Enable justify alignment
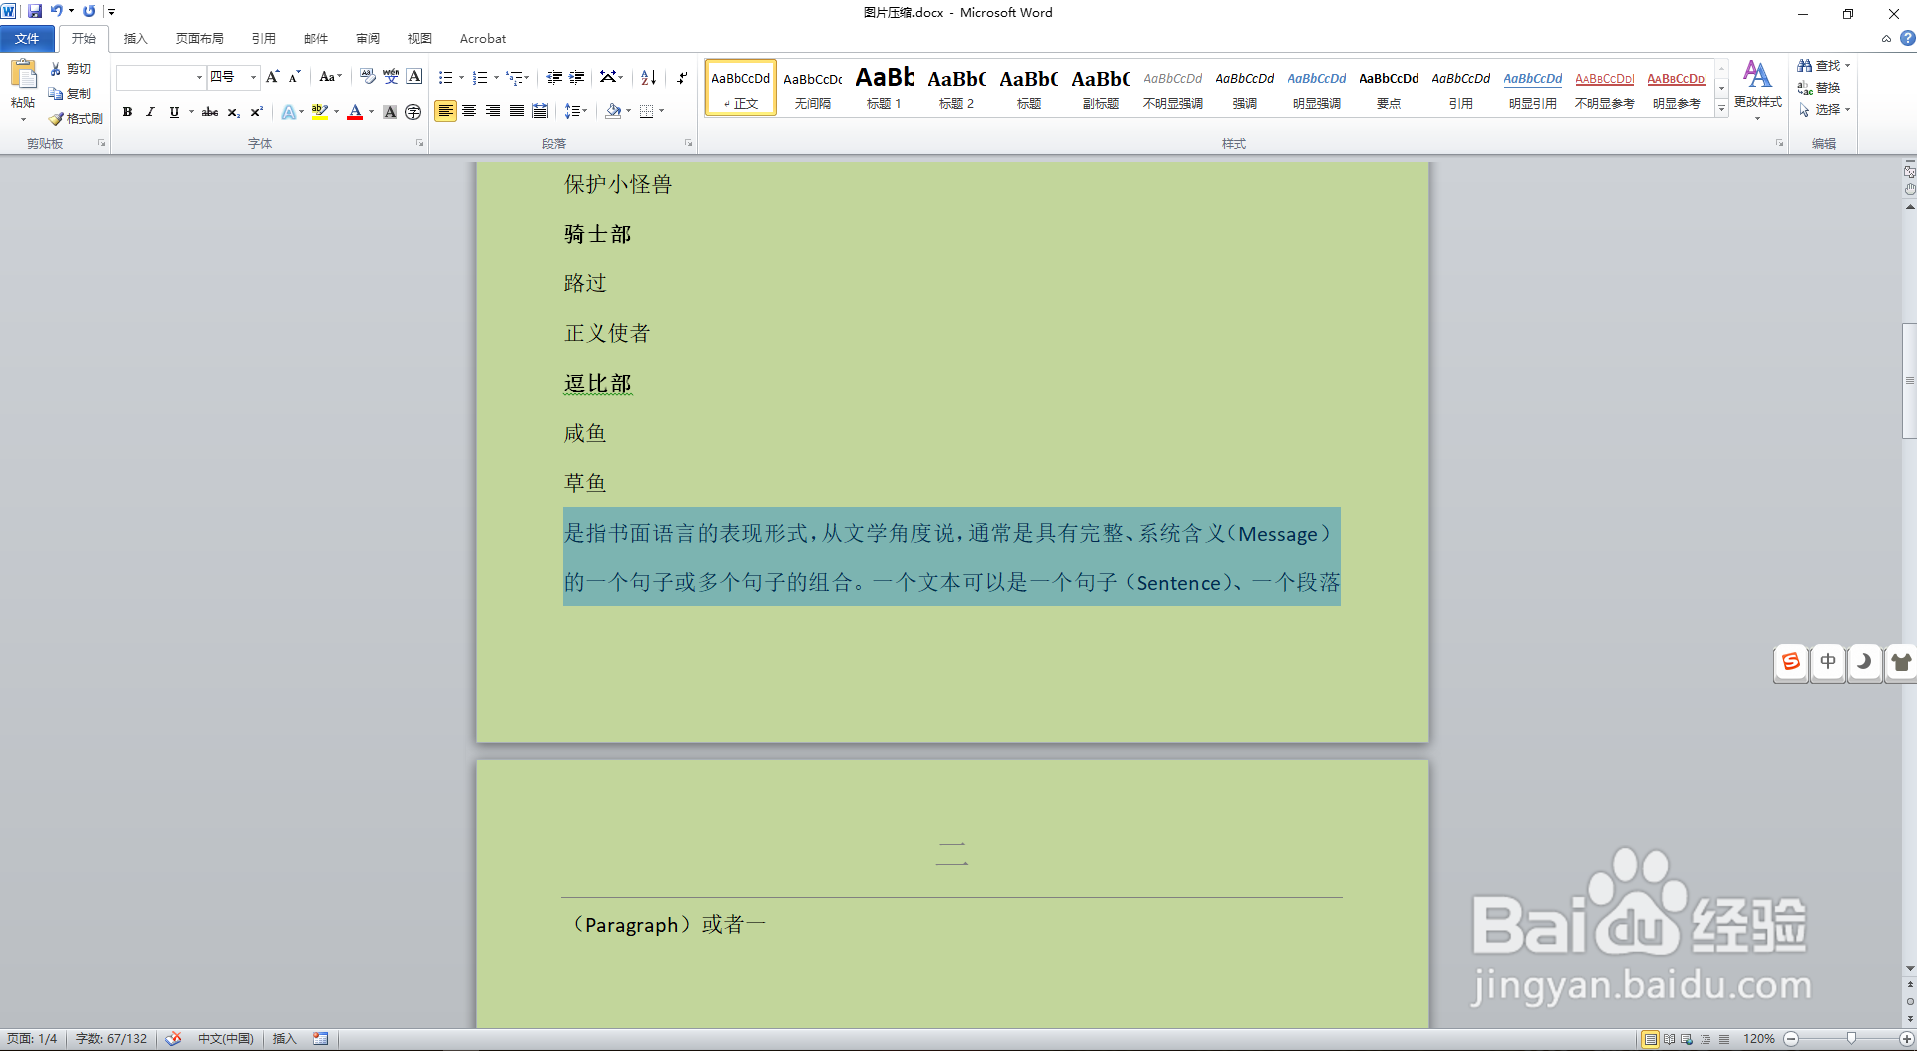 (516, 111)
